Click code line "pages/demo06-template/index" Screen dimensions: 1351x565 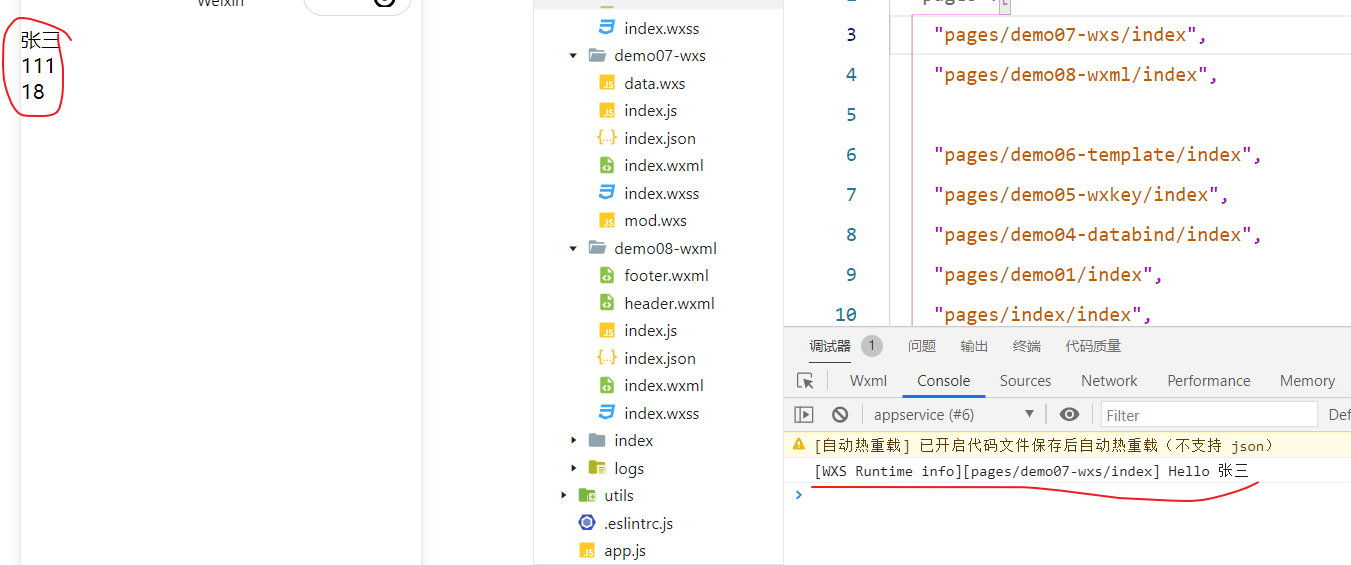pos(1099,155)
